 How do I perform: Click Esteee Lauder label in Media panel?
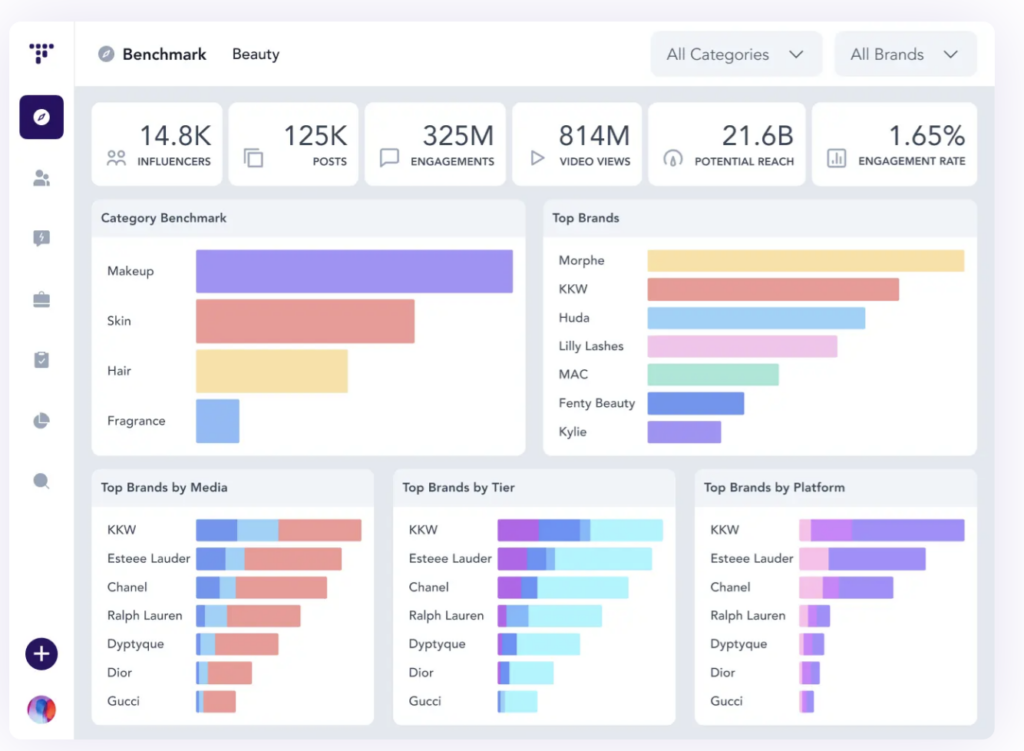(x=148, y=558)
